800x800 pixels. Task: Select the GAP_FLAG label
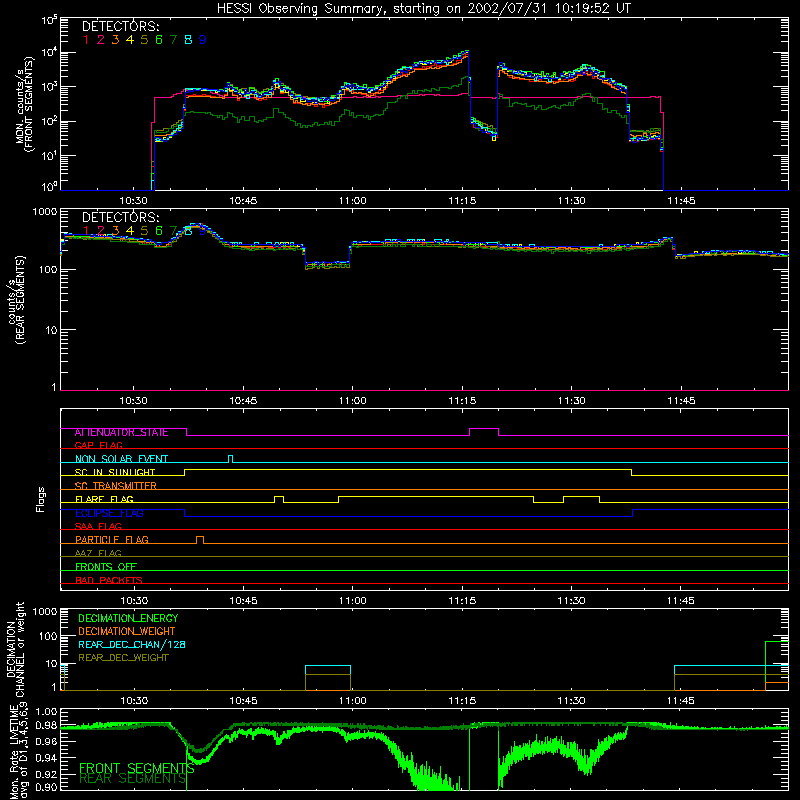98,445
